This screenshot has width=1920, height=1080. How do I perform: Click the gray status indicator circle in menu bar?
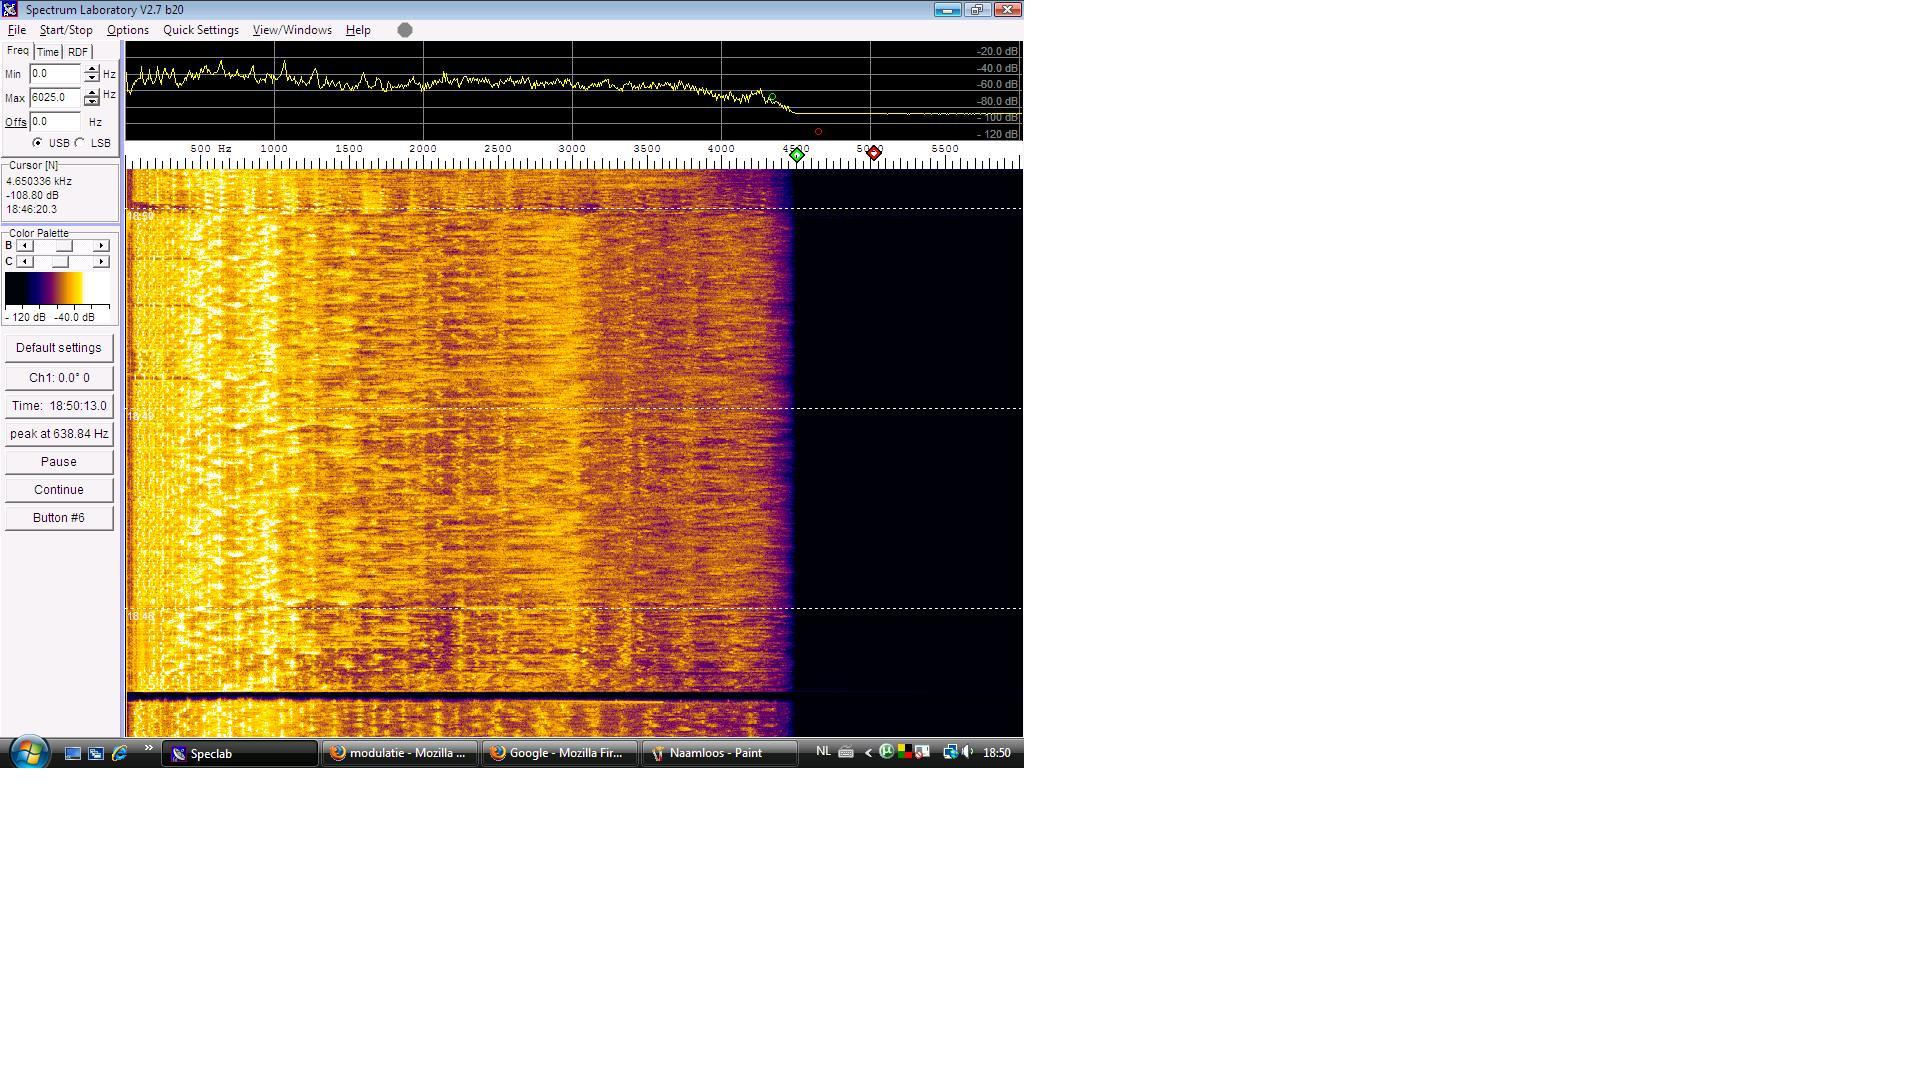(405, 30)
